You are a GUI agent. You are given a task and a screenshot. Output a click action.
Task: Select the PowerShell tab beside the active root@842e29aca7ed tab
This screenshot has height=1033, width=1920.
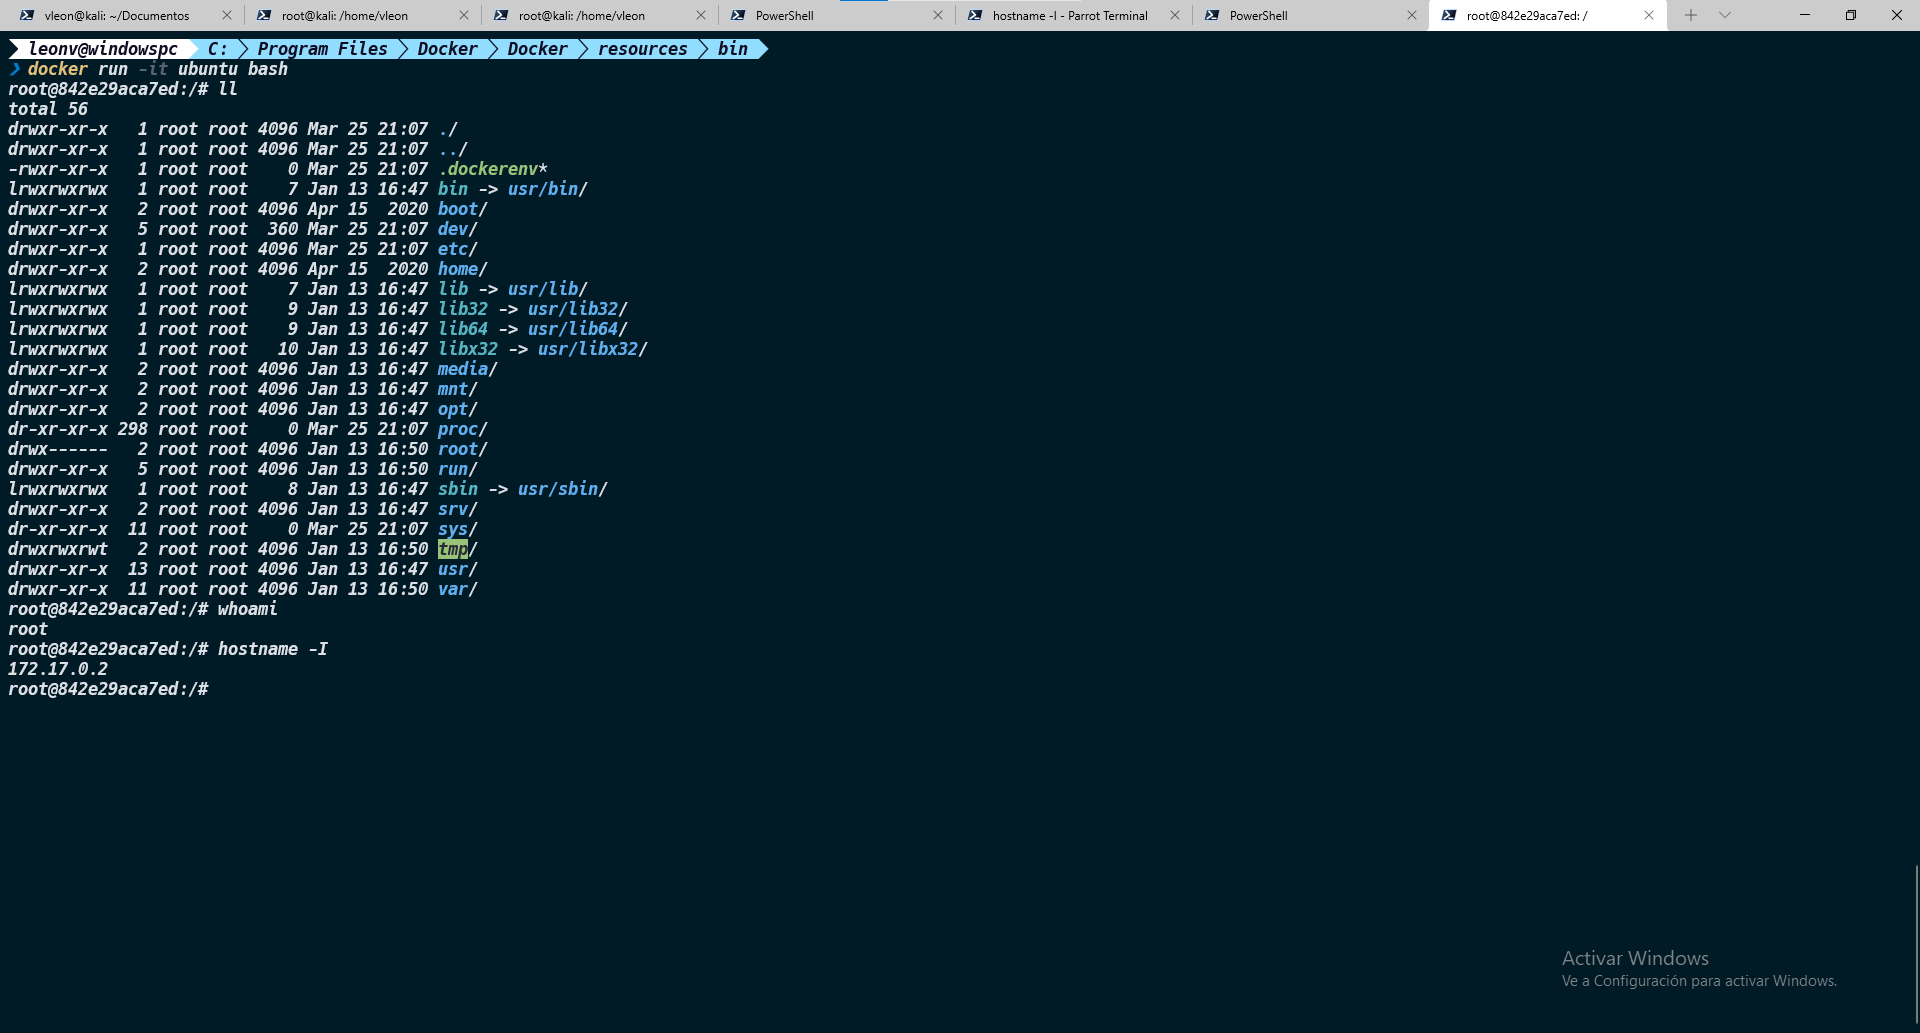(x=1258, y=15)
